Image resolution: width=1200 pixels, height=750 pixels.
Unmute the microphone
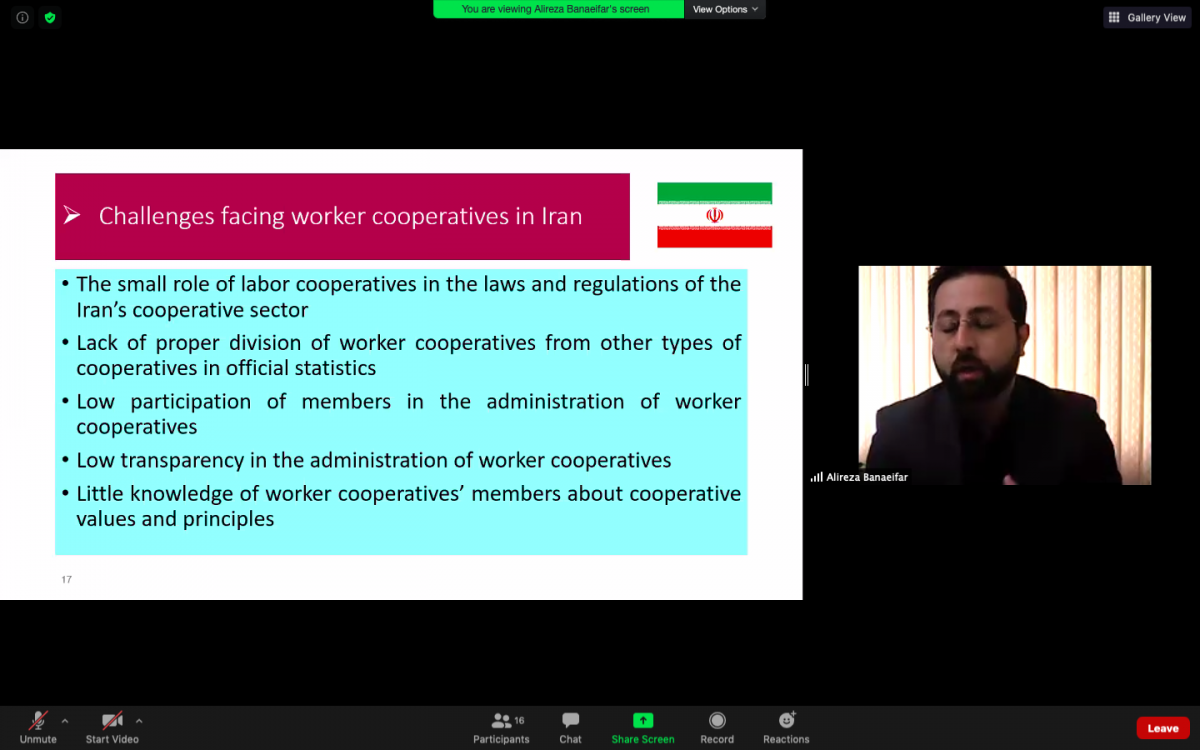pyautogui.click(x=38, y=720)
